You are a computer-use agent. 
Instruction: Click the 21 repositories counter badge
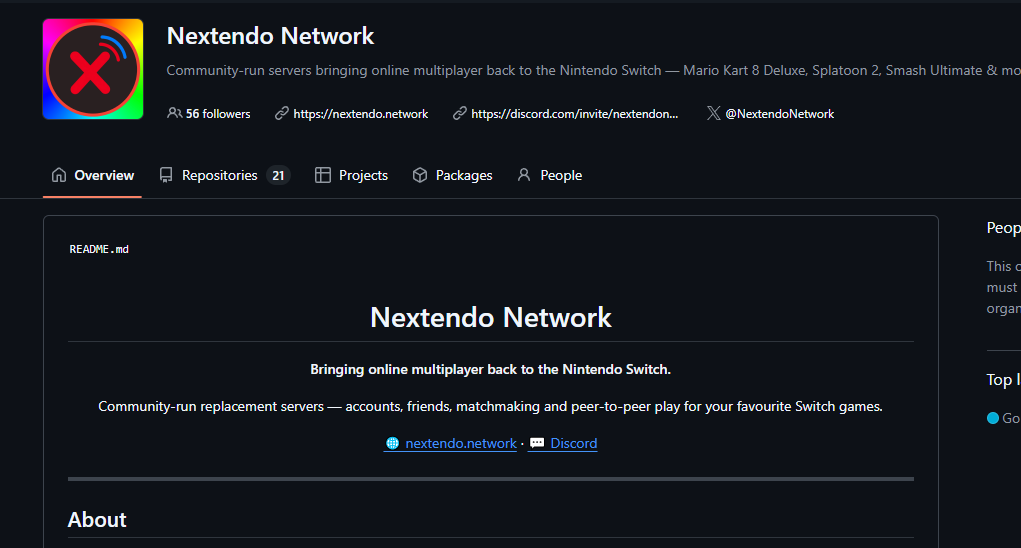[278, 175]
